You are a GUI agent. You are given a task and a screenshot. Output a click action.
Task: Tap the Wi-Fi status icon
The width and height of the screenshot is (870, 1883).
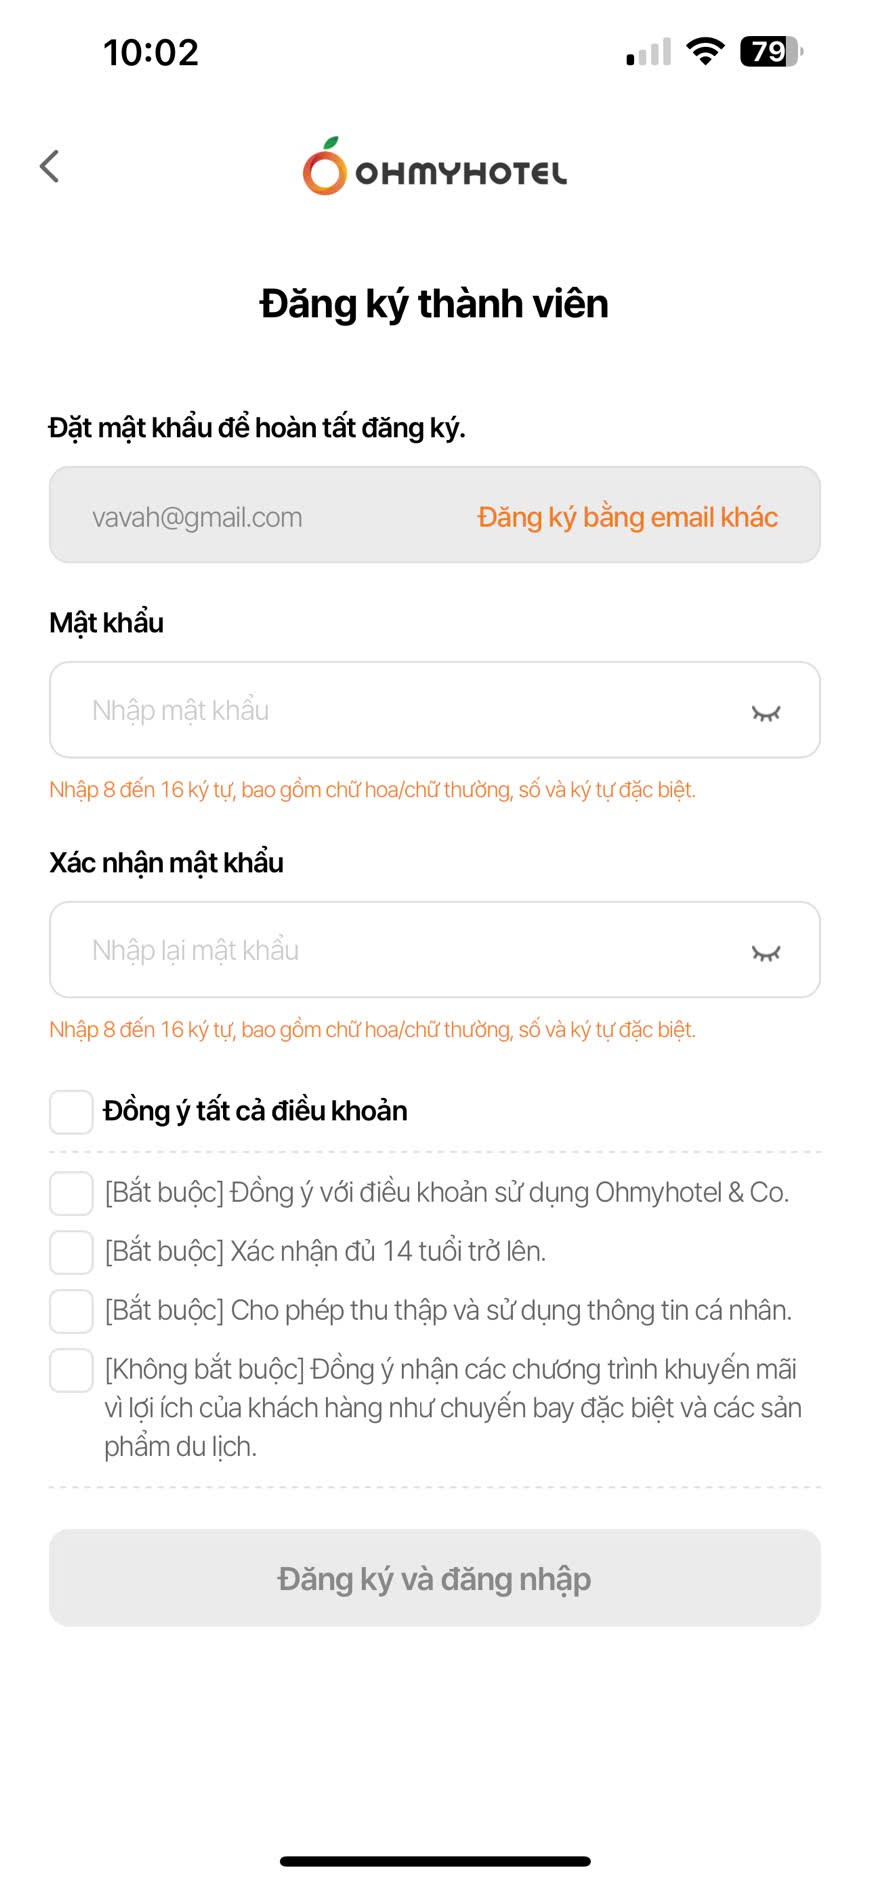tap(705, 52)
